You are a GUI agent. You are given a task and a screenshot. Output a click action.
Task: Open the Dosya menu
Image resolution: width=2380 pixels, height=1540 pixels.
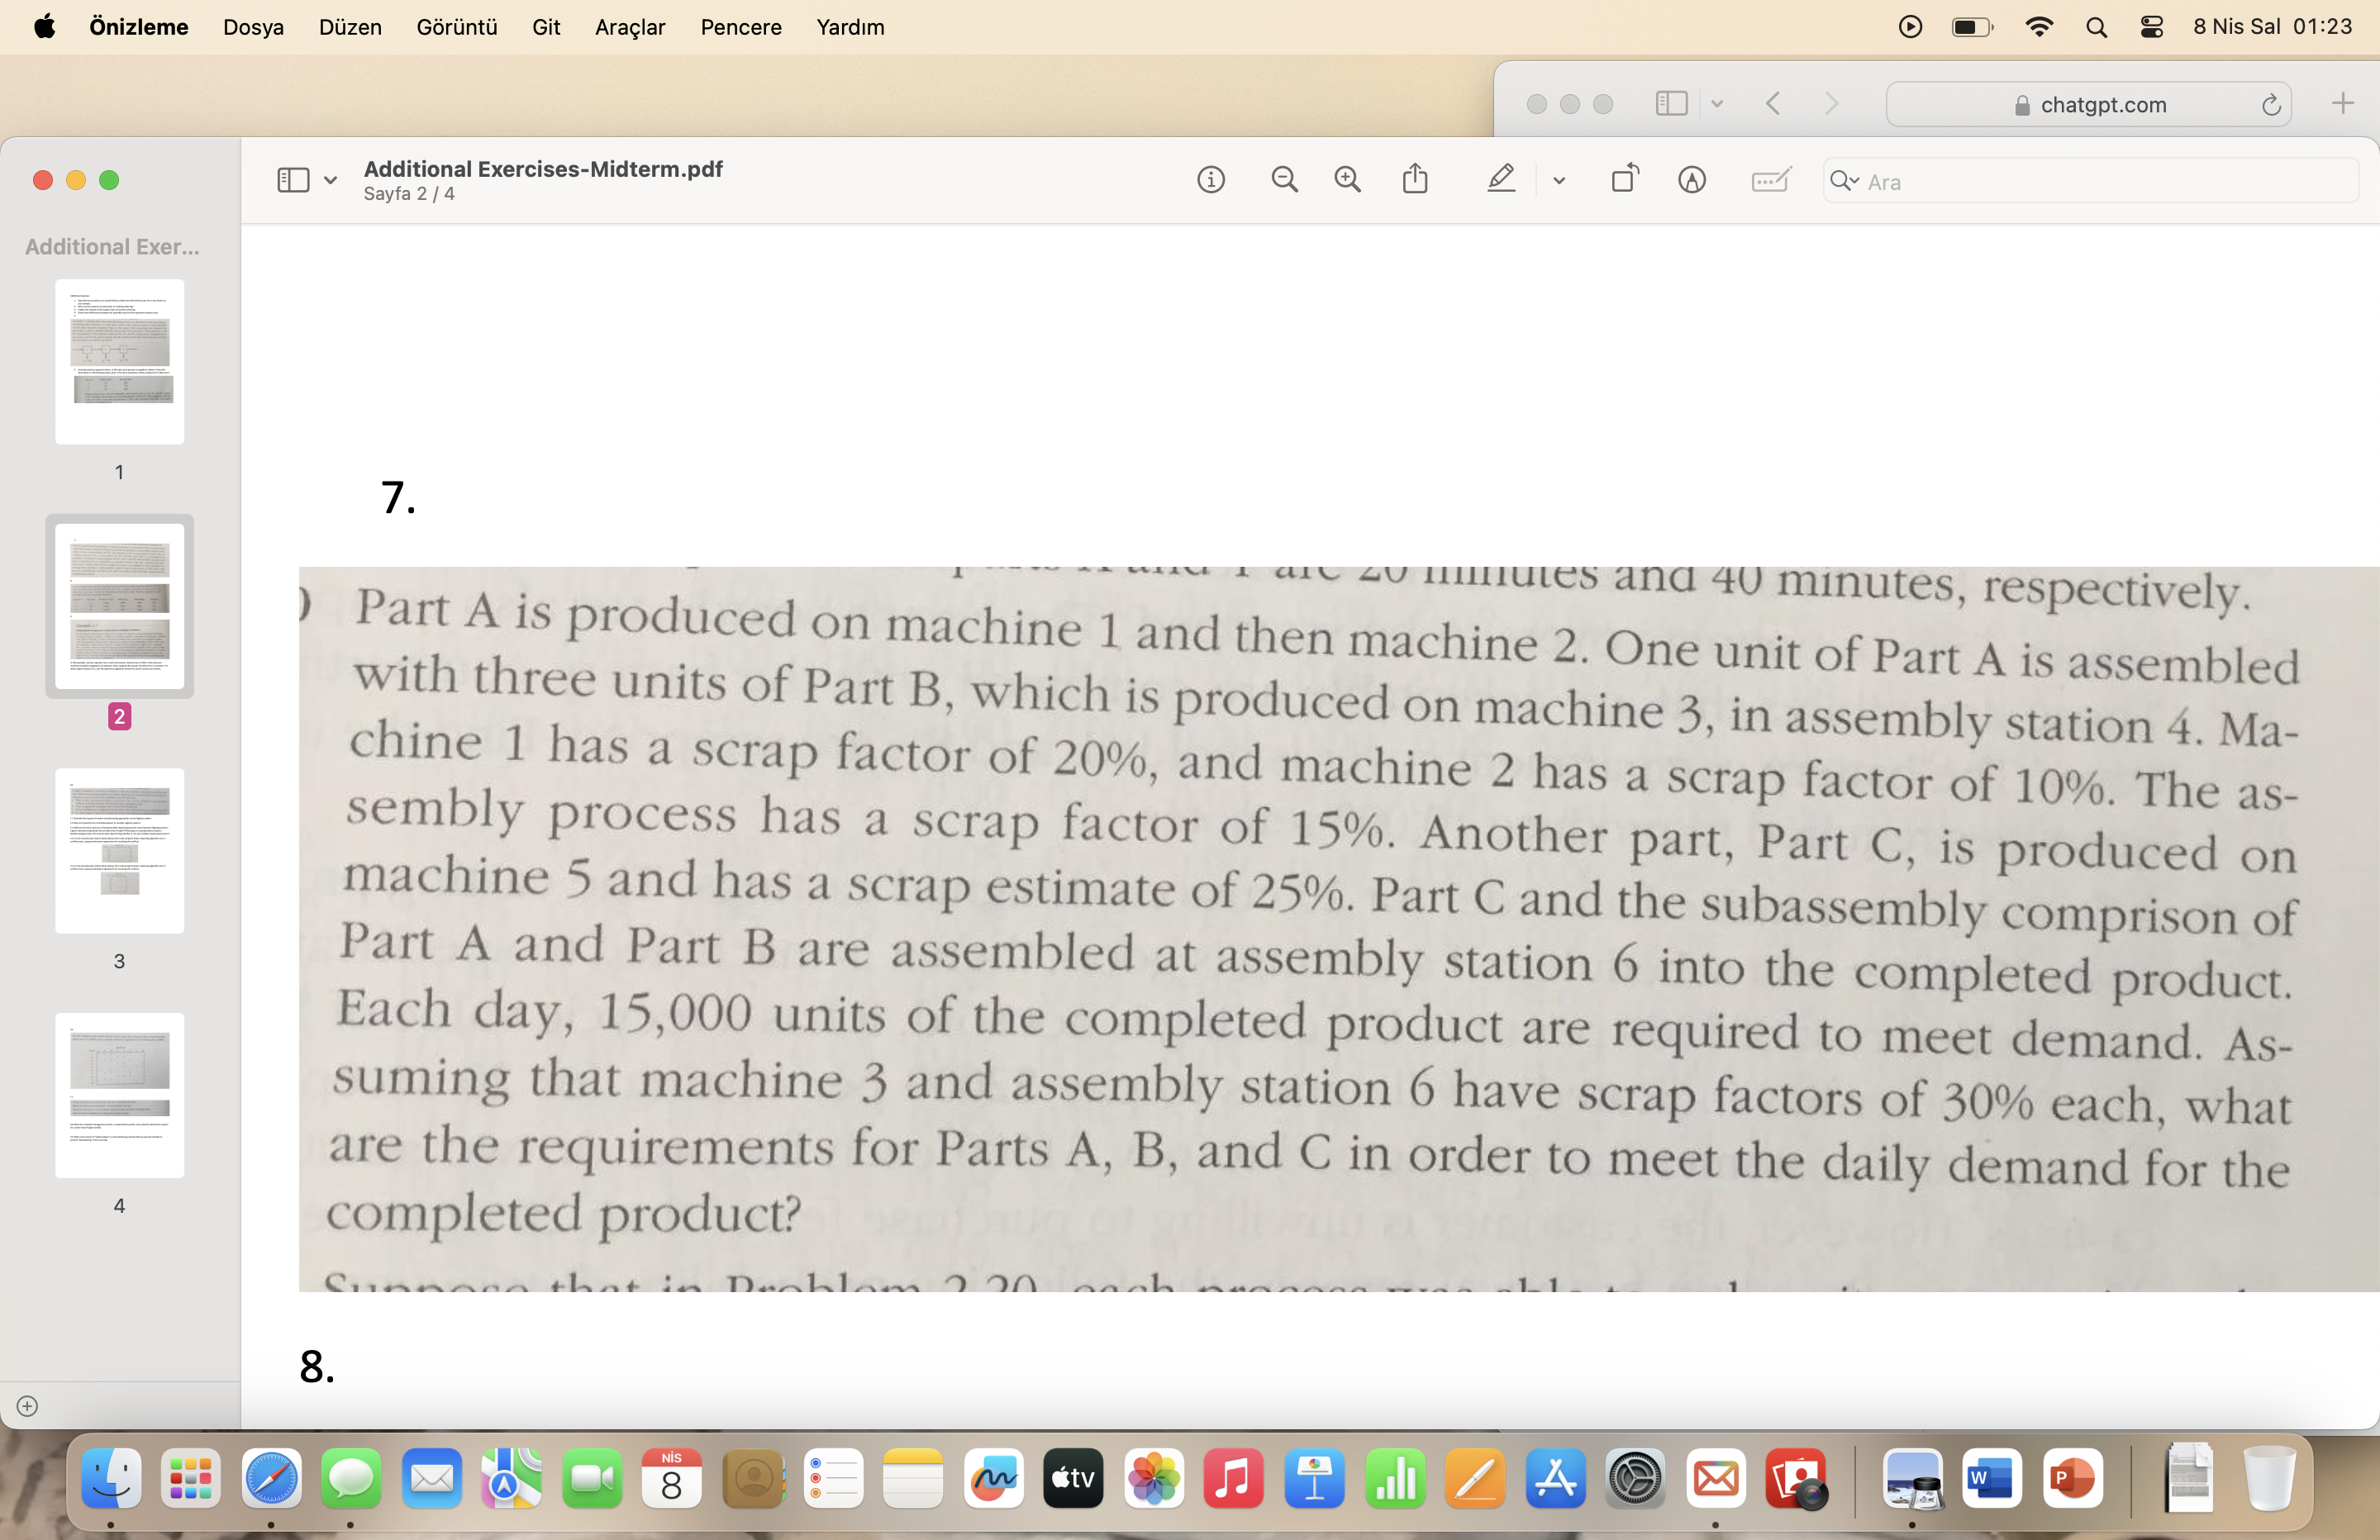click(x=253, y=27)
